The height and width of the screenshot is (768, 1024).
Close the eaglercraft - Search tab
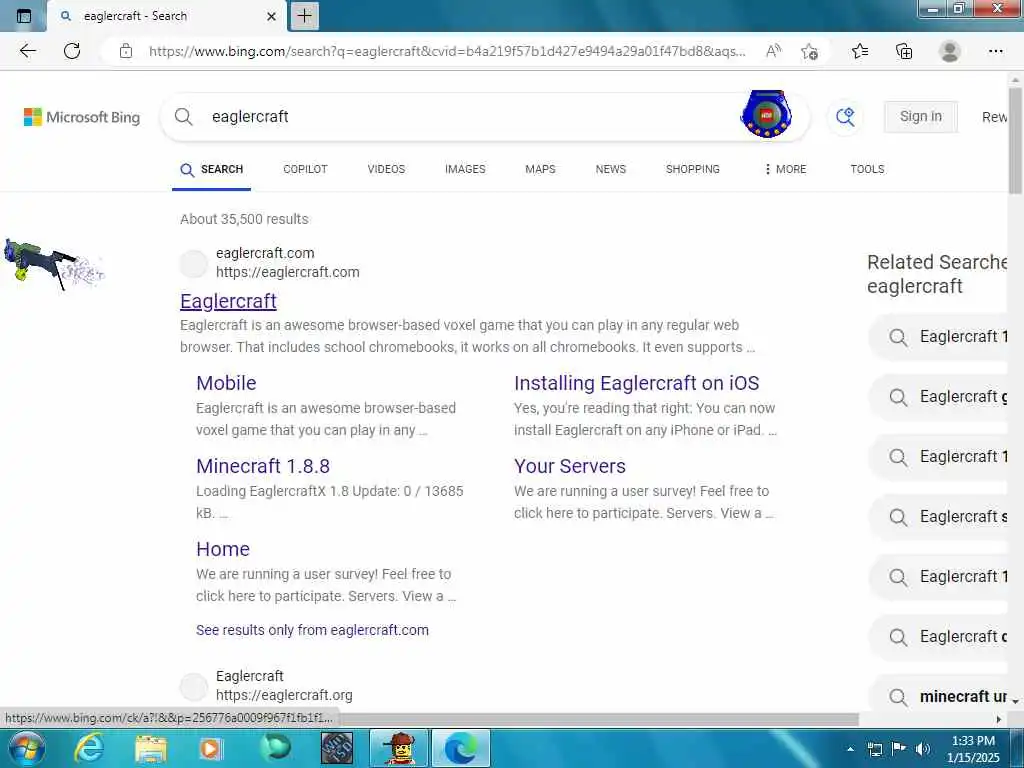point(272,16)
